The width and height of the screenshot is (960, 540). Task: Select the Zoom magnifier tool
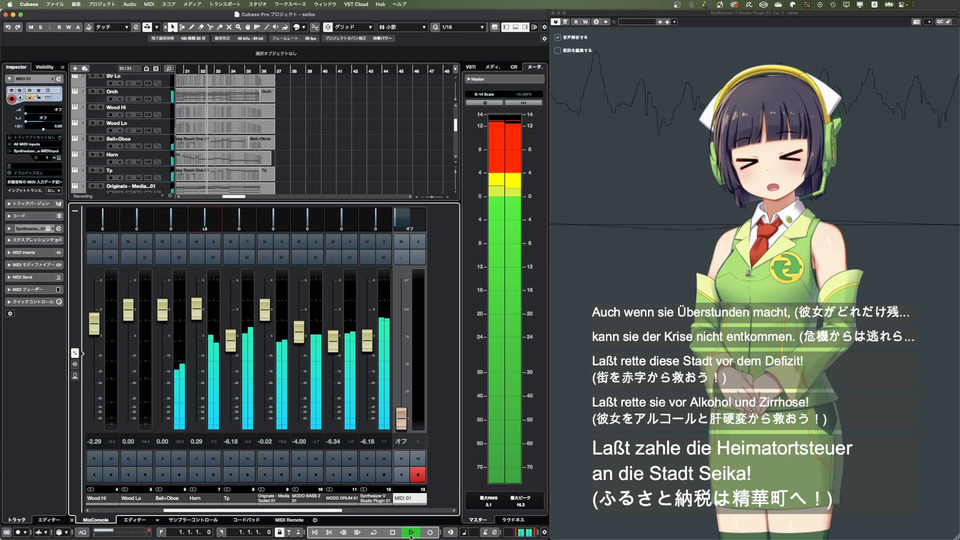238,27
